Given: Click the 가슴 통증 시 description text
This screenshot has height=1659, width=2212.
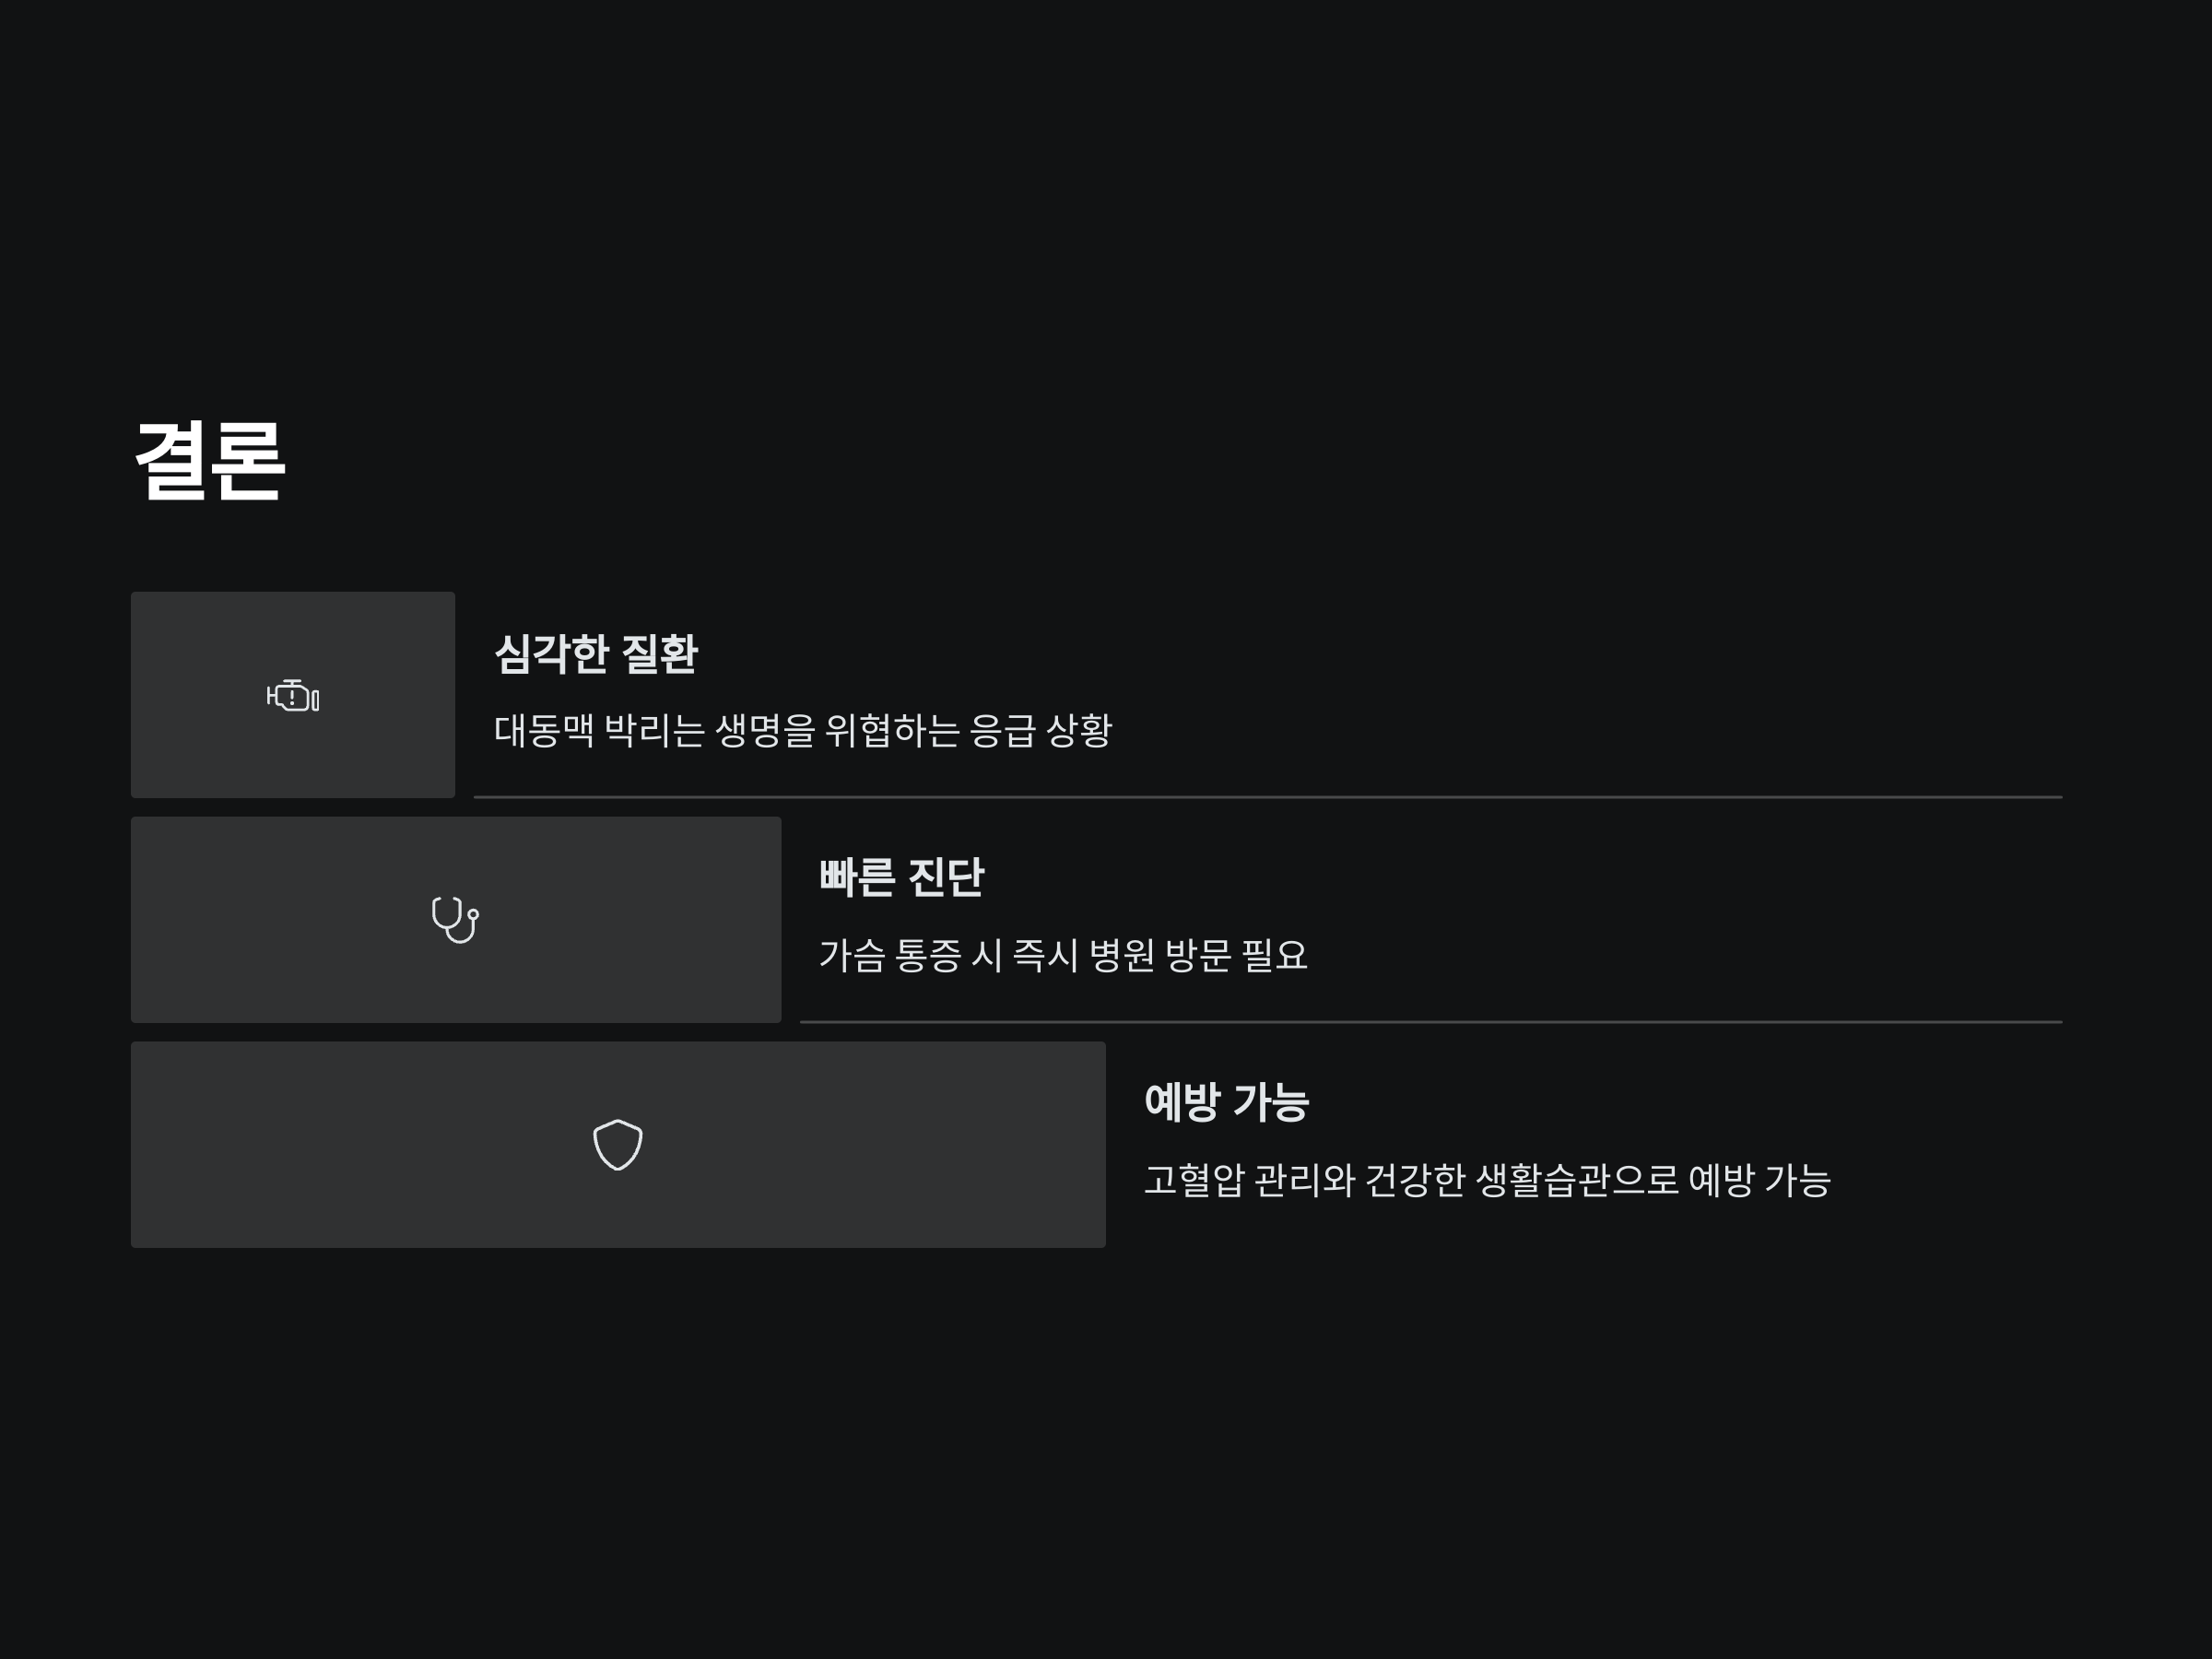Looking at the screenshot, I should pos(1063,955).
